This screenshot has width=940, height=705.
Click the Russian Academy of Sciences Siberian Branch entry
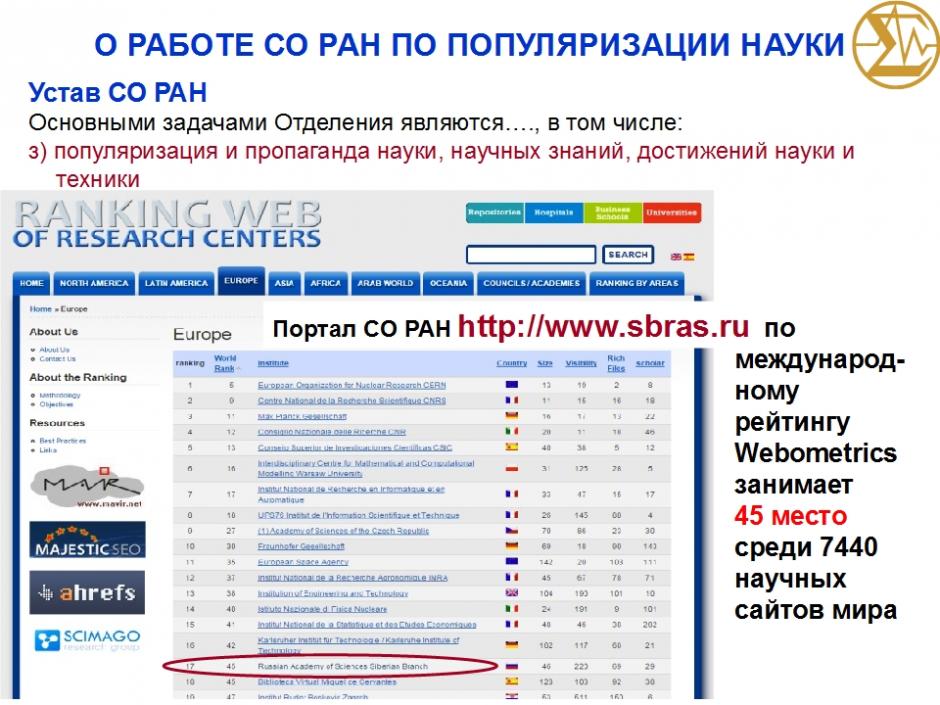pos(343,667)
